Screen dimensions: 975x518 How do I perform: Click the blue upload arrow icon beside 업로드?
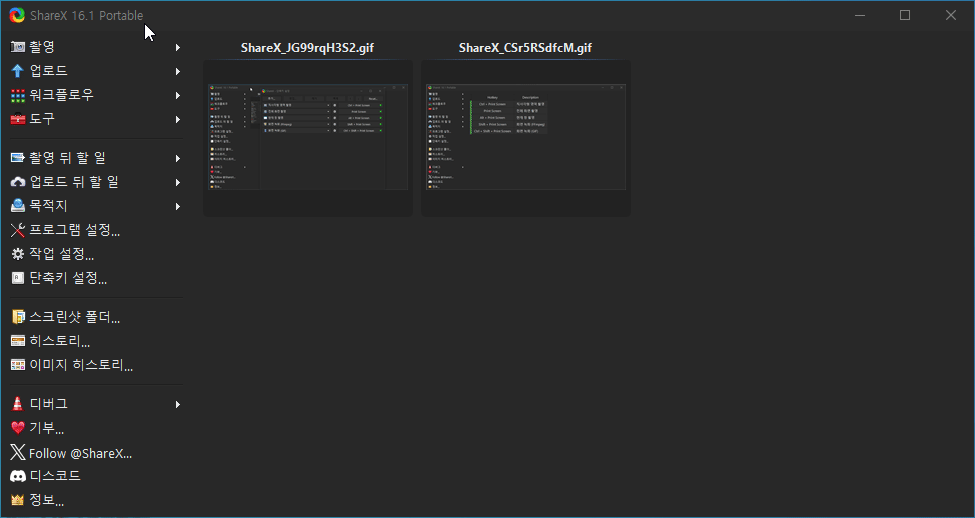[x=17, y=71]
